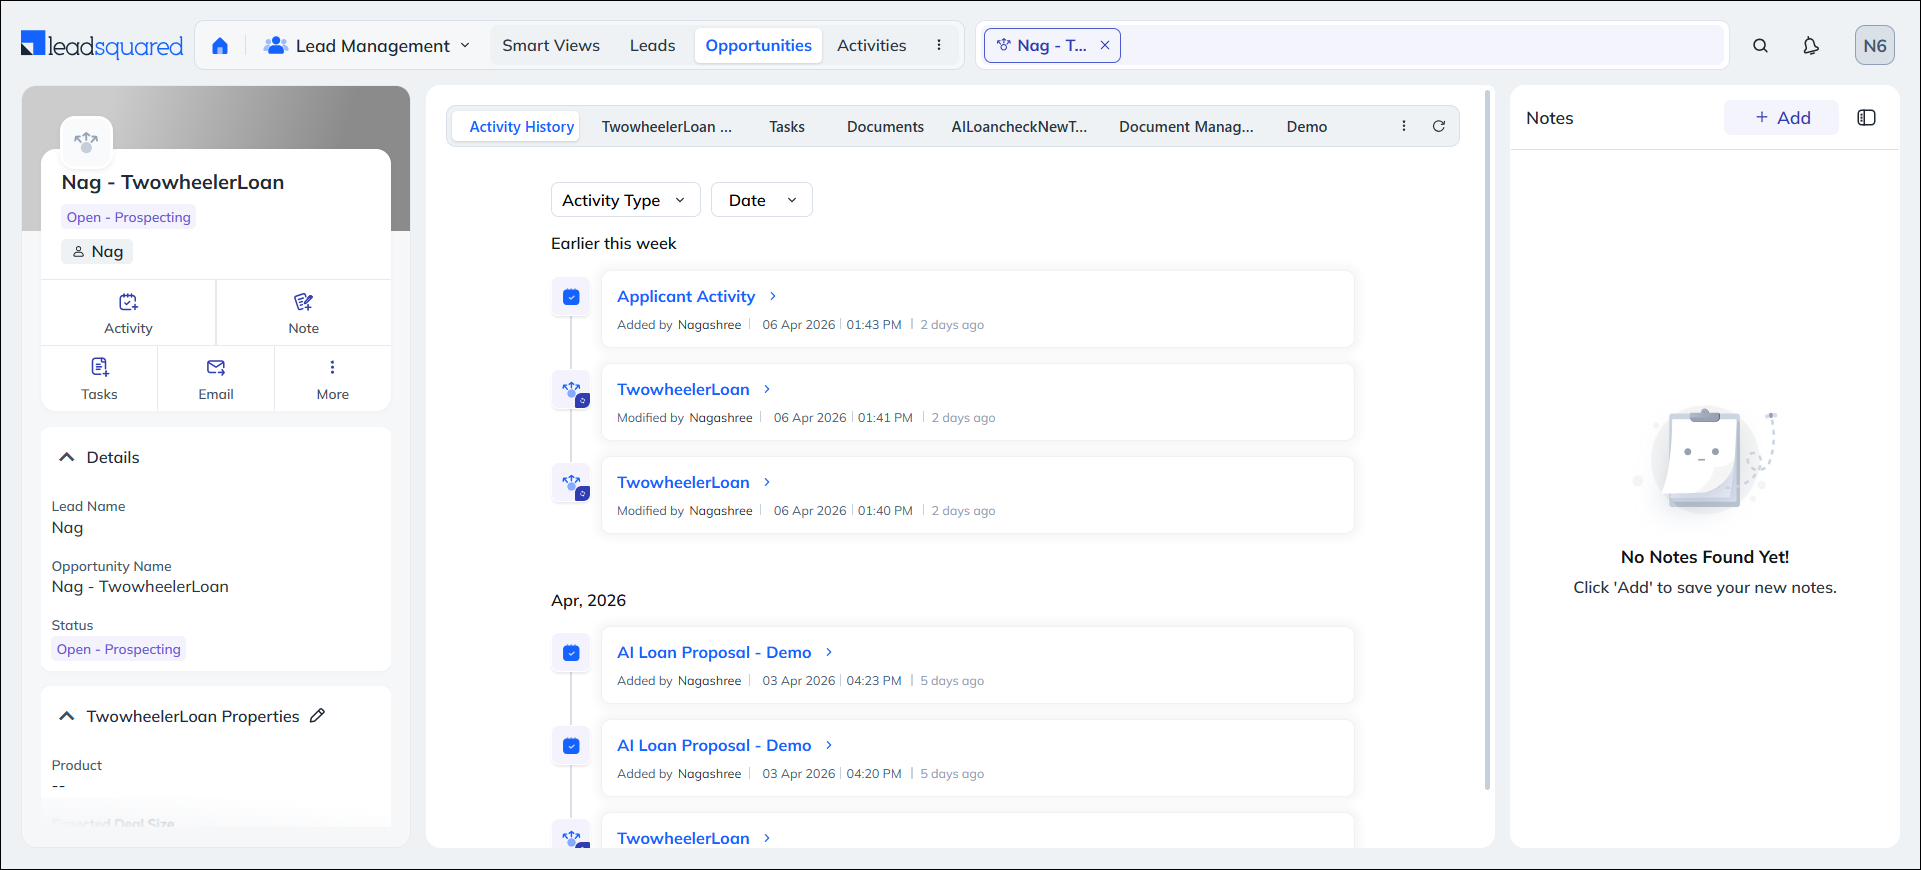
Task: Click the timeline icon of the 04:23 PM AI Loan Proposal
Action: click(571, 653)
